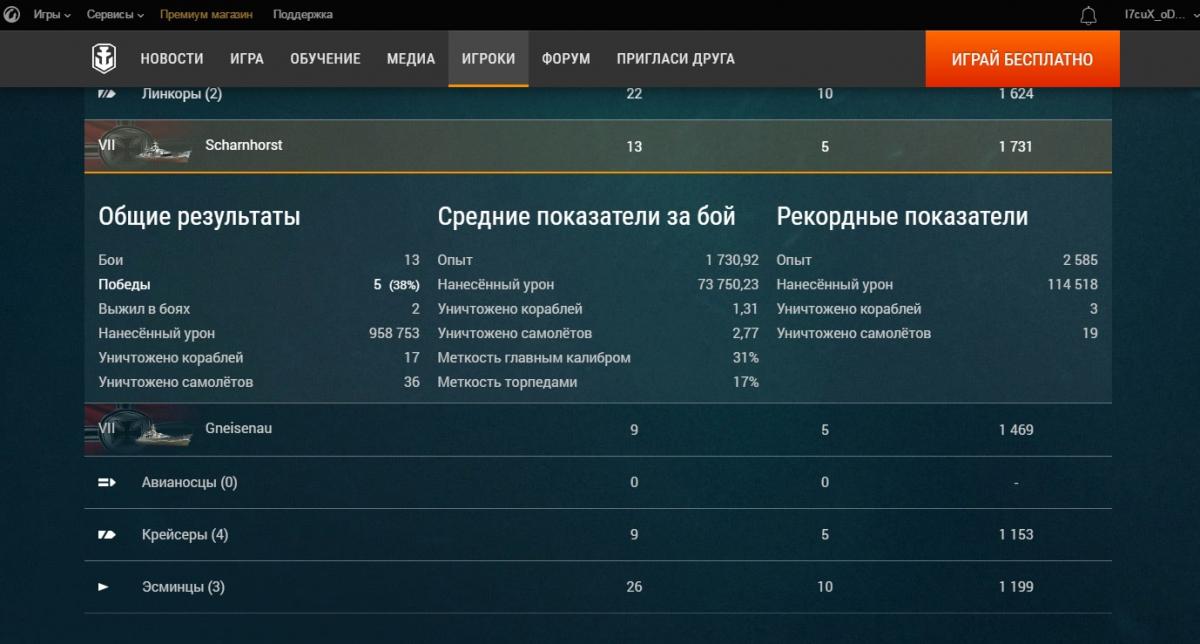Click the Линкоры battles count 22

click(634, 94)
